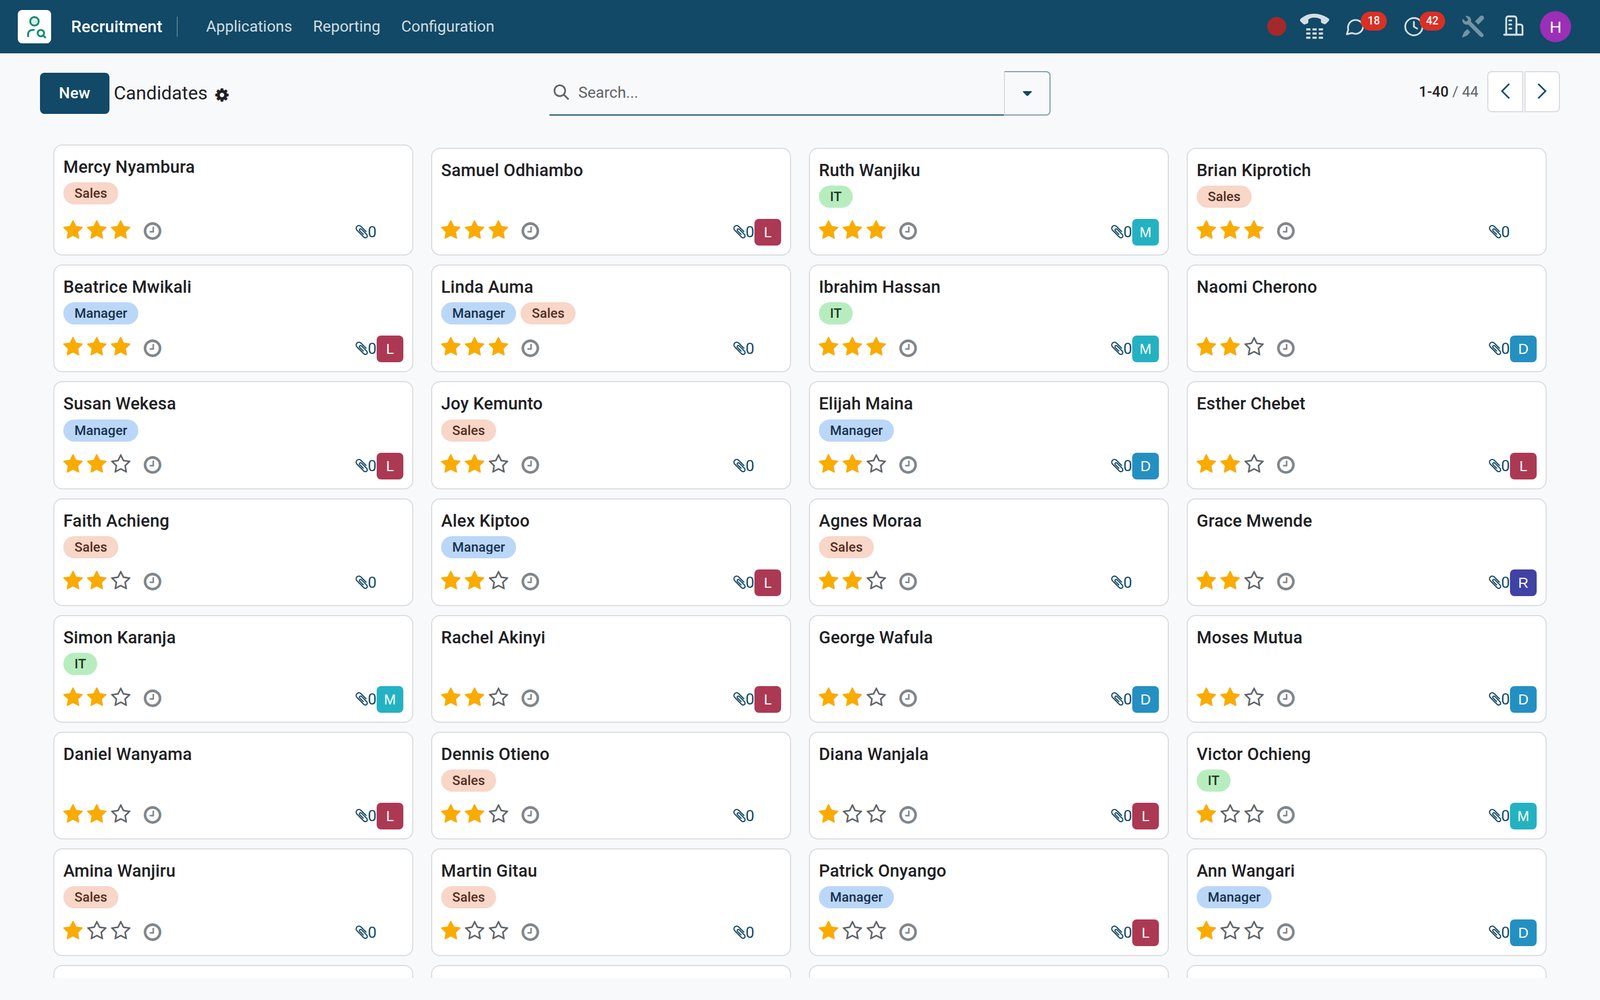The image size is (1600, 1000).
Task: Click the Recruitment app title
Action: (x=116, y=27)
